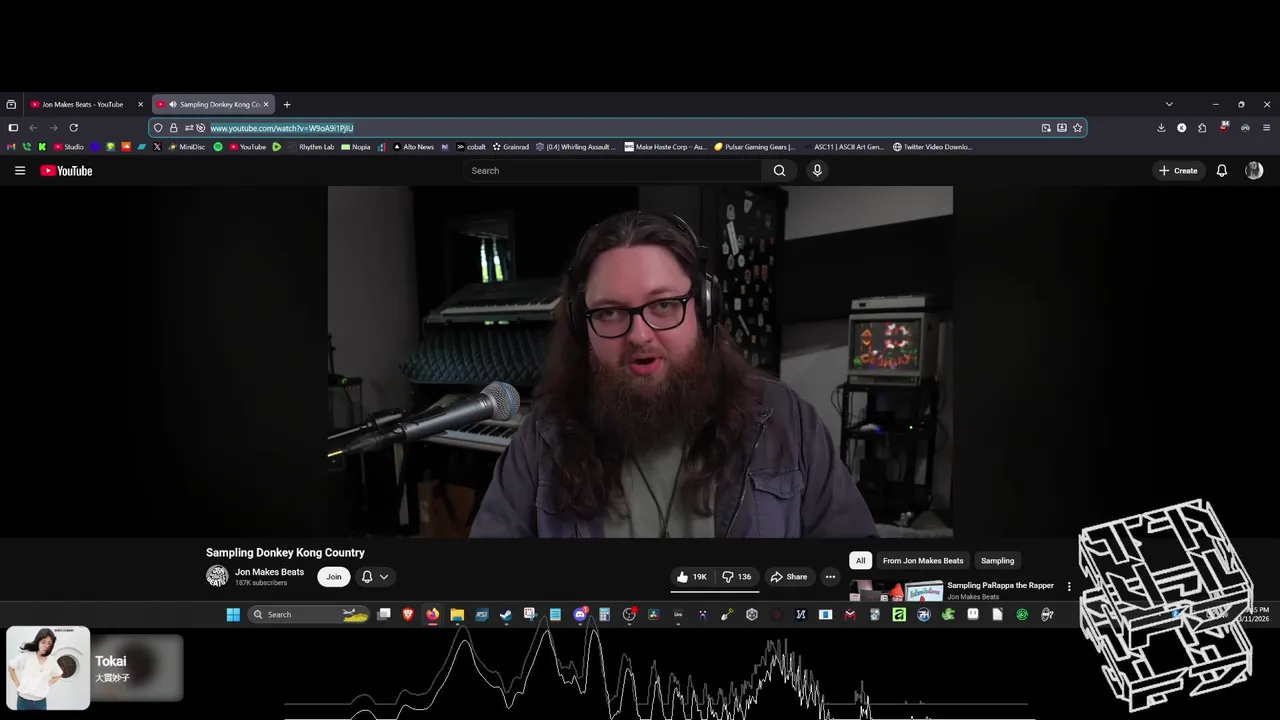Open the Nopia bookmark
The width and height of the screenshot is (1280, 720).
coord(356,147)
